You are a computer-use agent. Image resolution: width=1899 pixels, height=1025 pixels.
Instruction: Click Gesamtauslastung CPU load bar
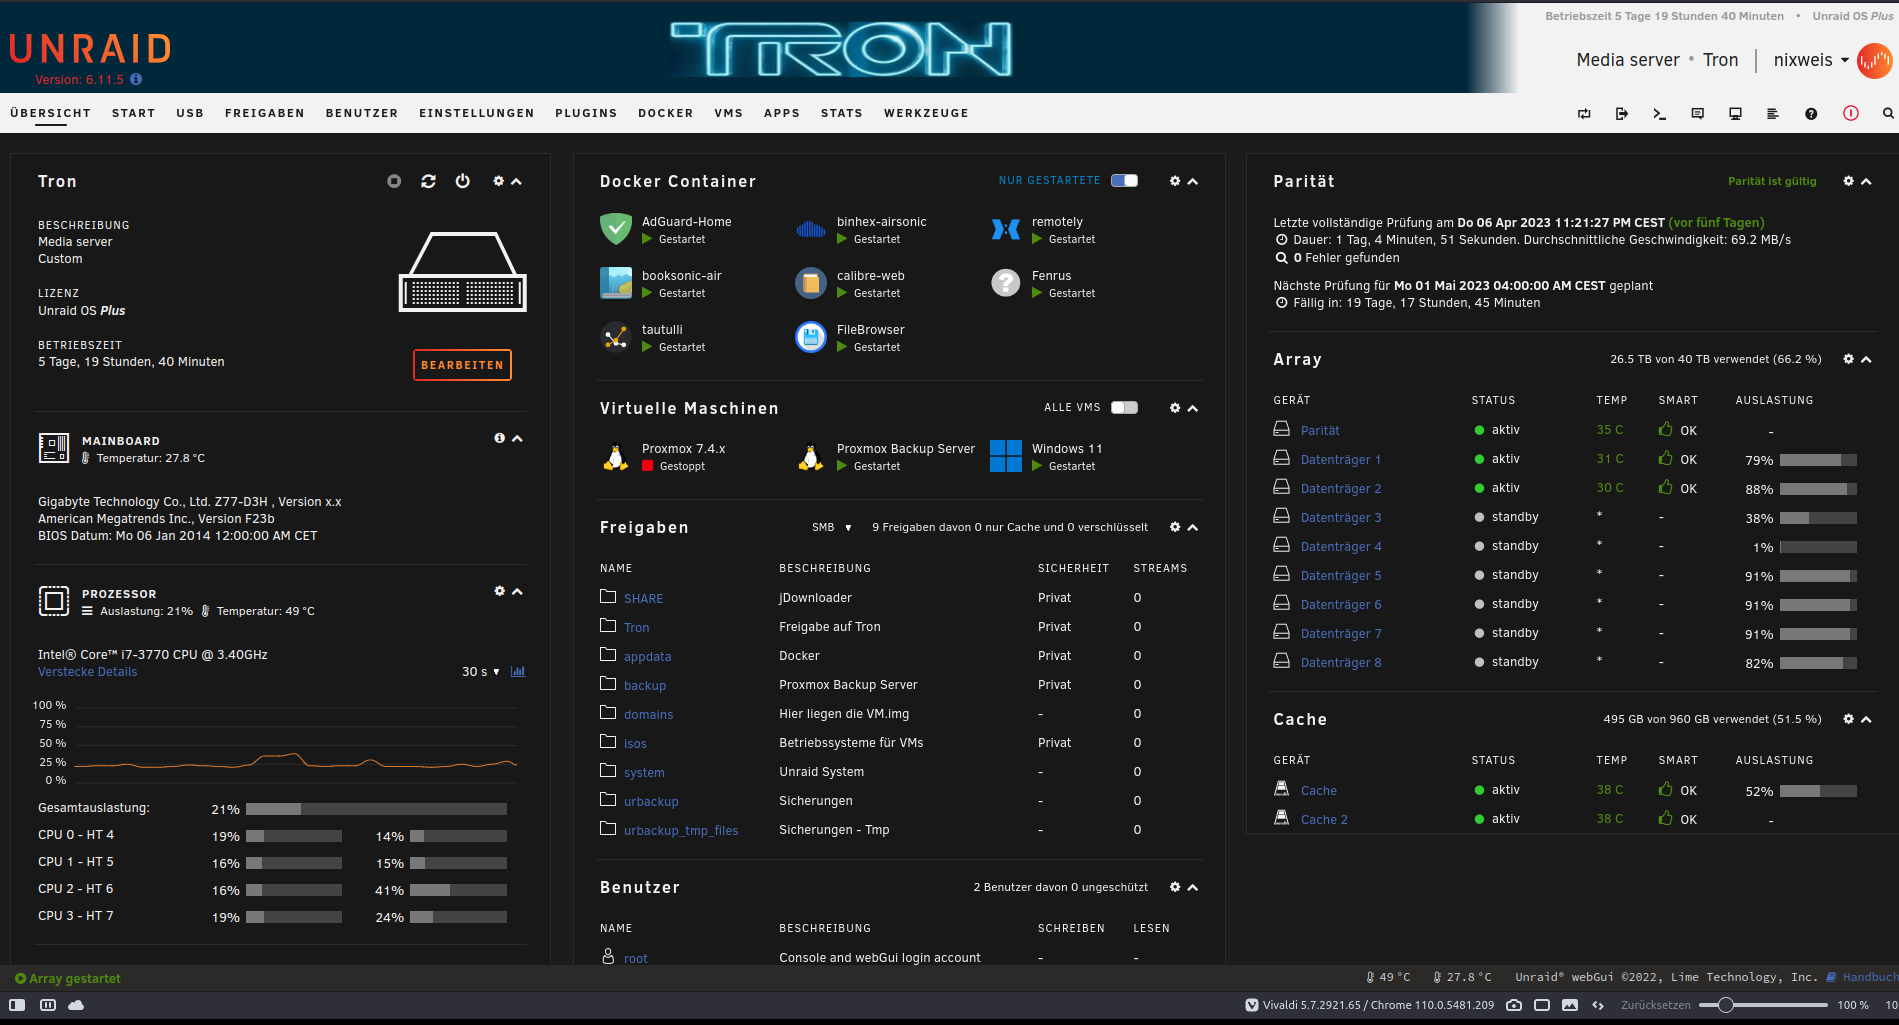click(x=376, y=809)
